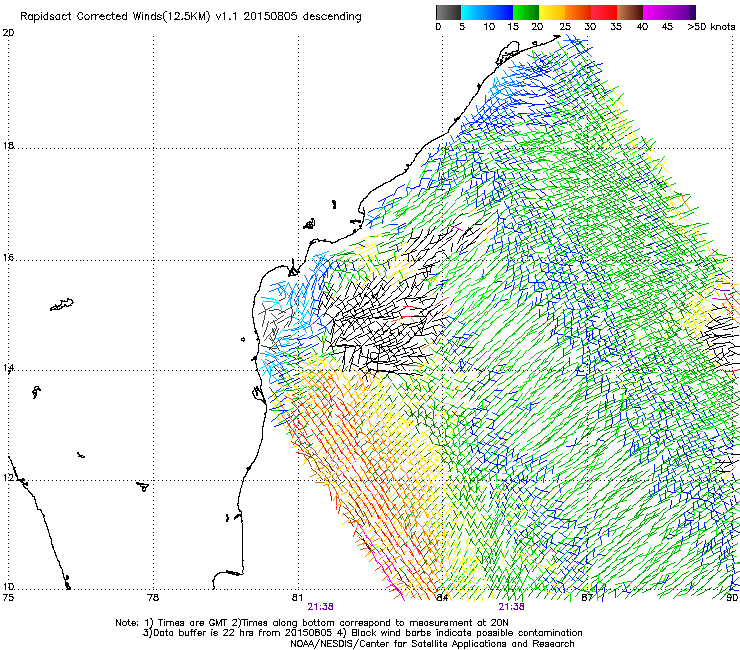Click the latitude label '12'

(8, 478)
